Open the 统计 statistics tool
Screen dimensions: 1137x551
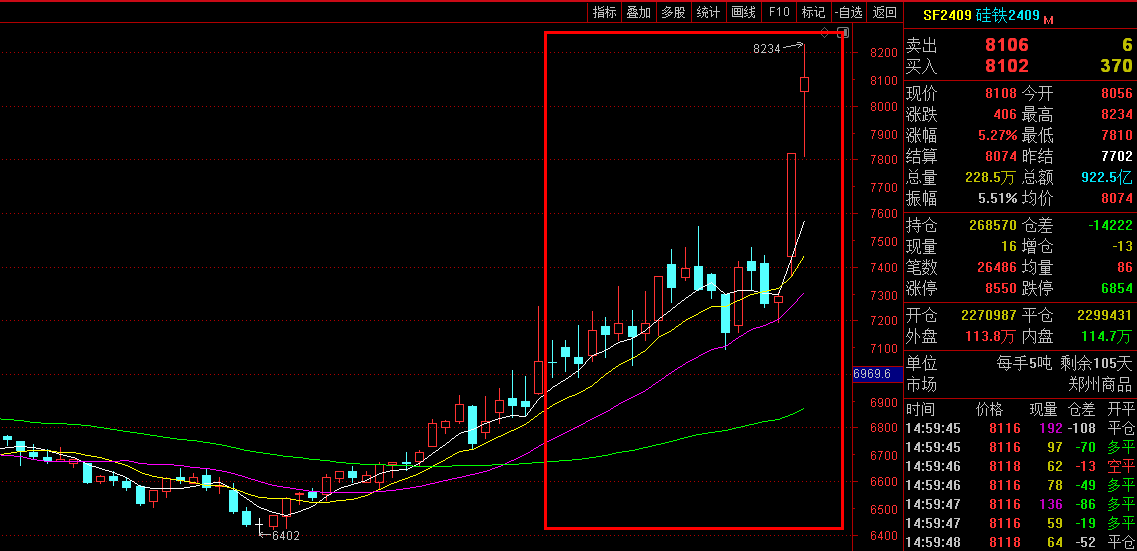(708, 12)
